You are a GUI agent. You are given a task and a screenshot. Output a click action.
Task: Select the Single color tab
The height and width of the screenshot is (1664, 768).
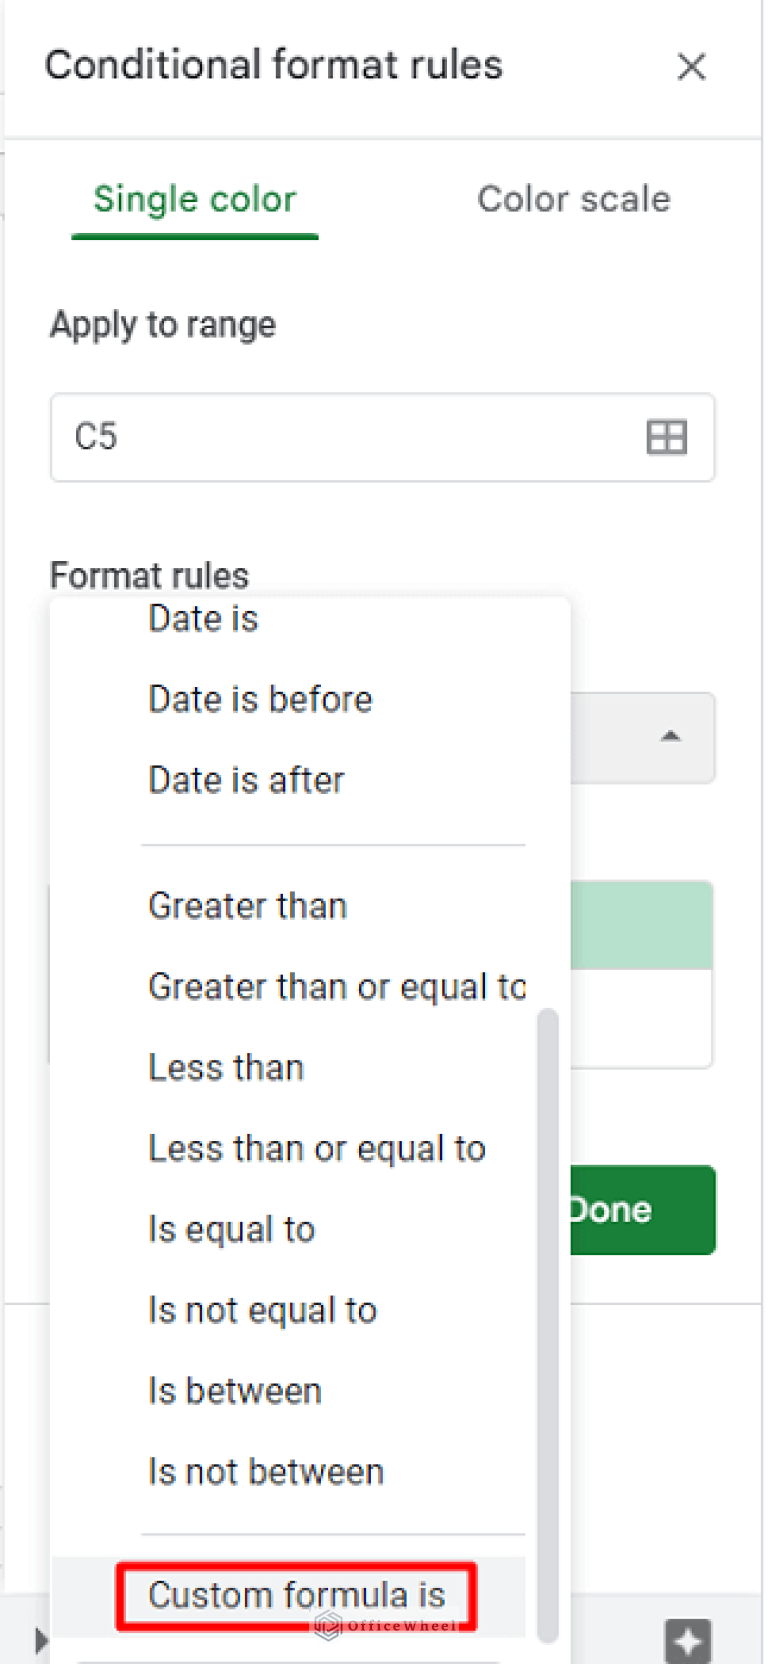194,199
